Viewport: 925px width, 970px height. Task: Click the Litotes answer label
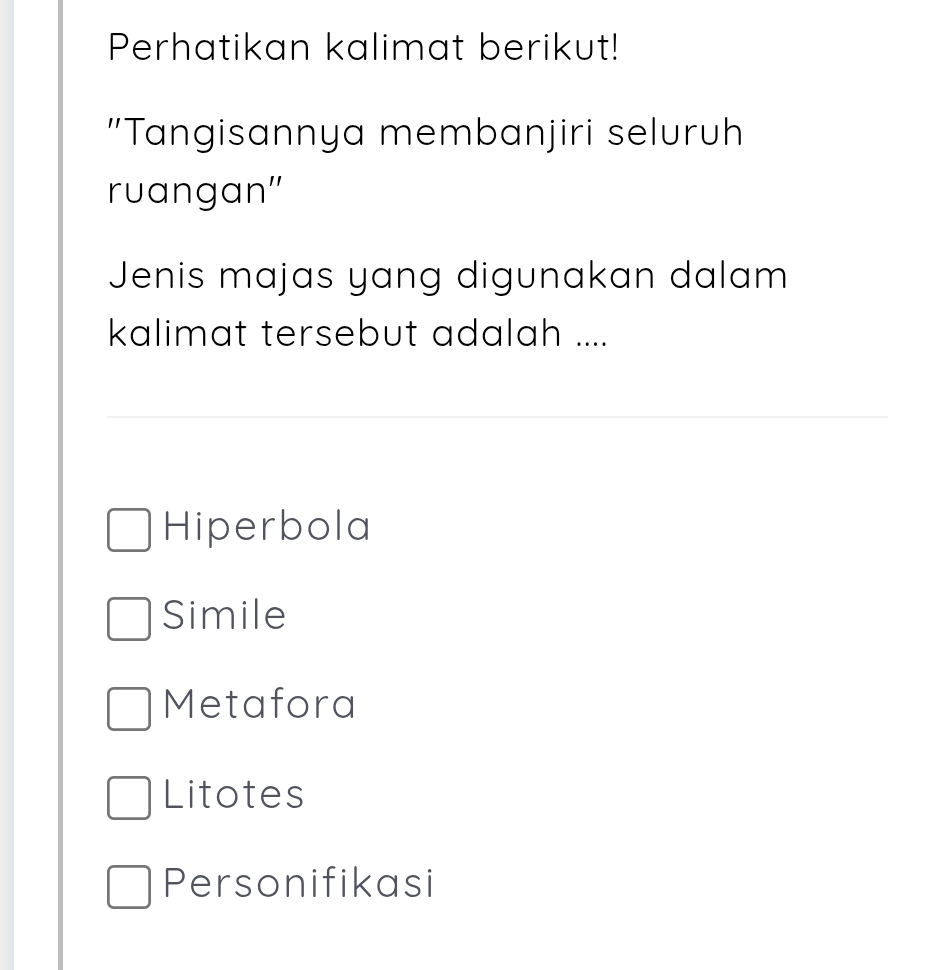(x=234, y=795)
